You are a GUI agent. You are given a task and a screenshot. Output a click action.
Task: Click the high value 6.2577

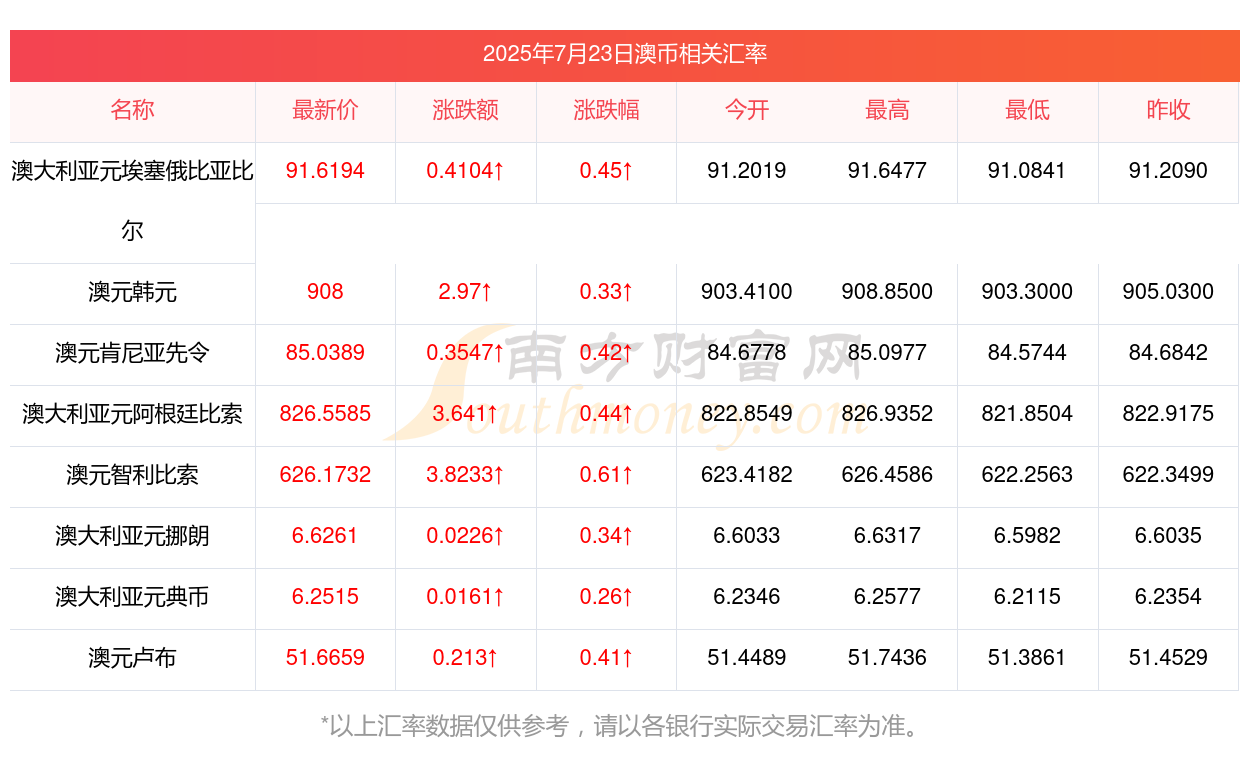tap(887, 597)
